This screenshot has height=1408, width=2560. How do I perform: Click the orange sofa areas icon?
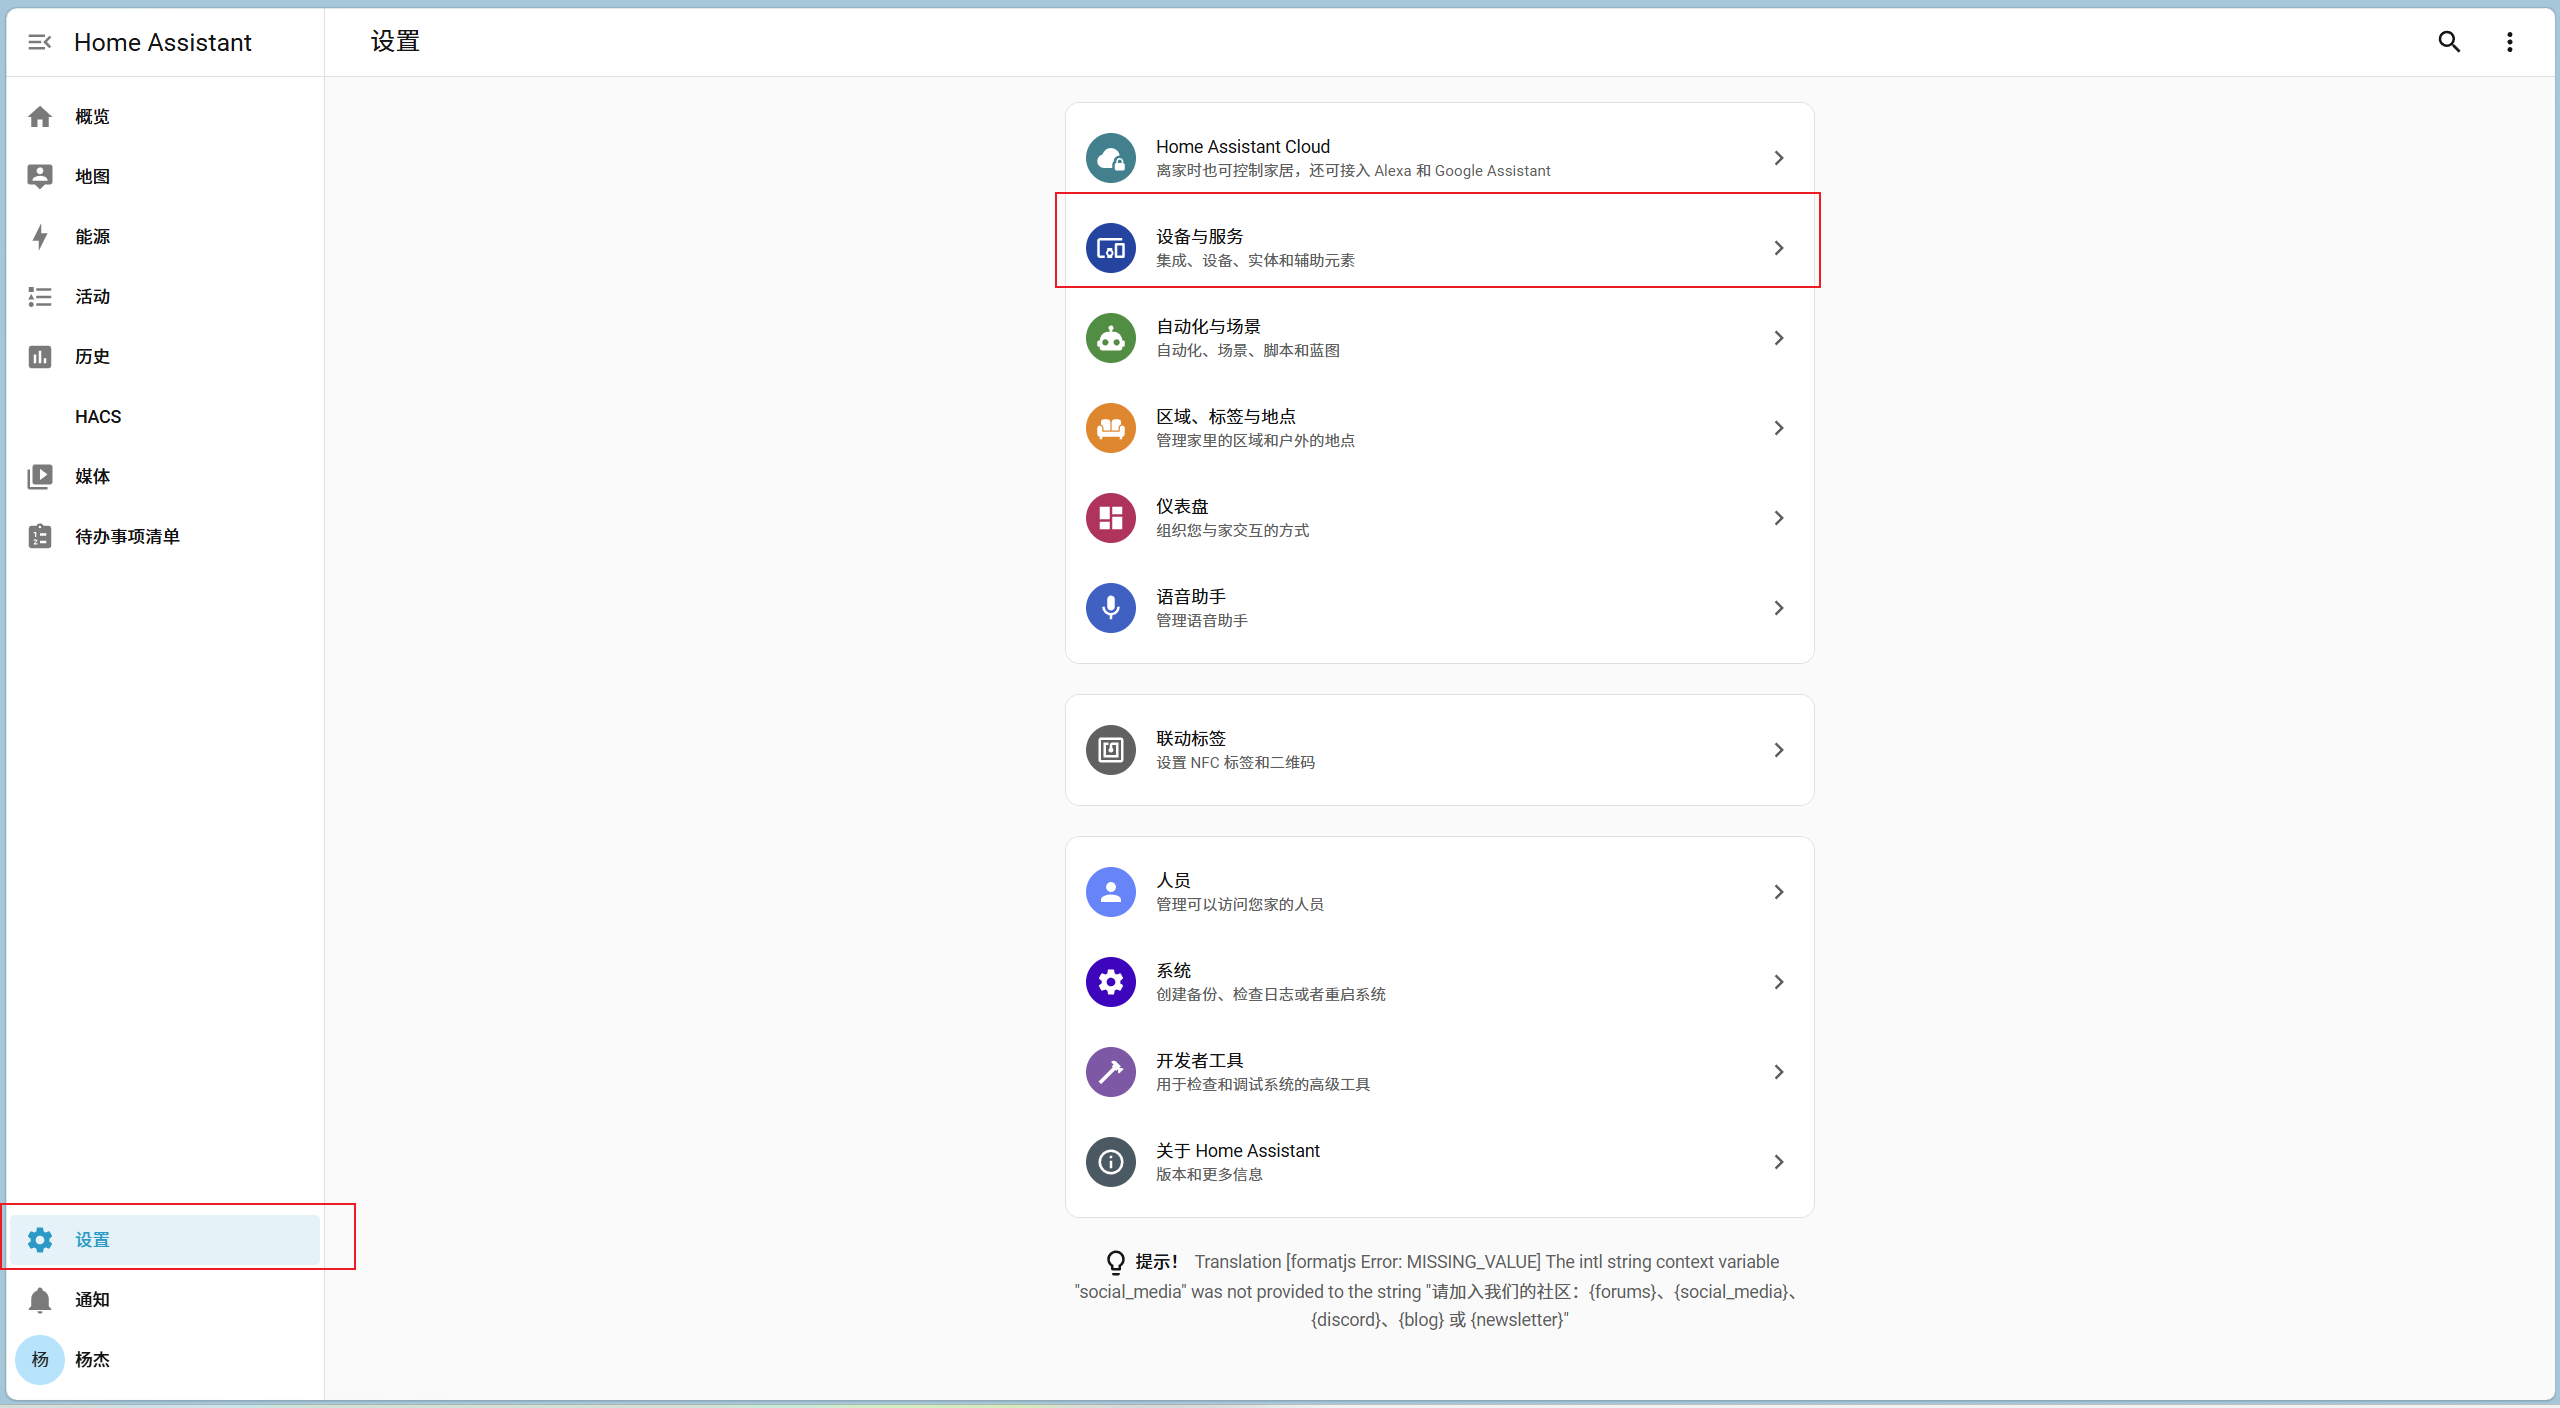pos(1110,428)
